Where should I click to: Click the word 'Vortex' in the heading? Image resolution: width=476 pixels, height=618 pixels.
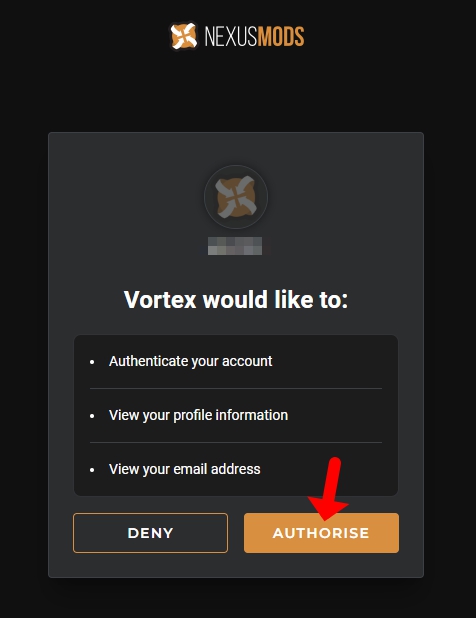pos(160,300)
